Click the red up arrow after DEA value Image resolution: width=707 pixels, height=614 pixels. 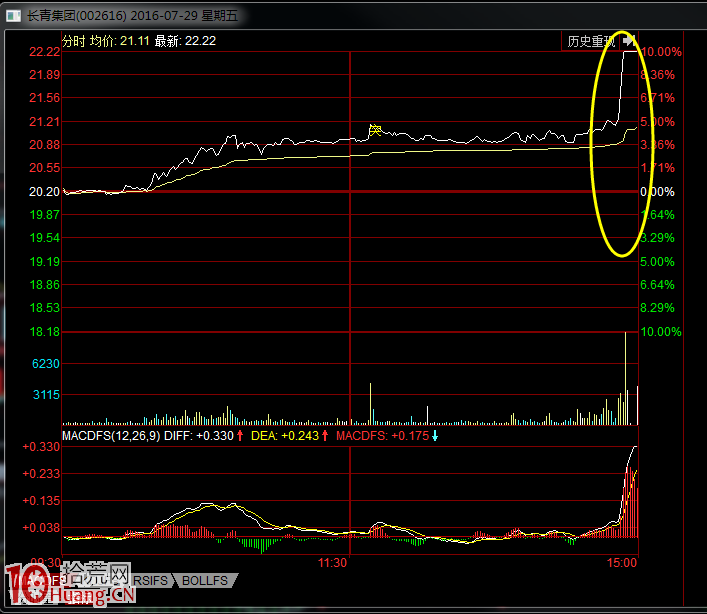tap(325, 435)
